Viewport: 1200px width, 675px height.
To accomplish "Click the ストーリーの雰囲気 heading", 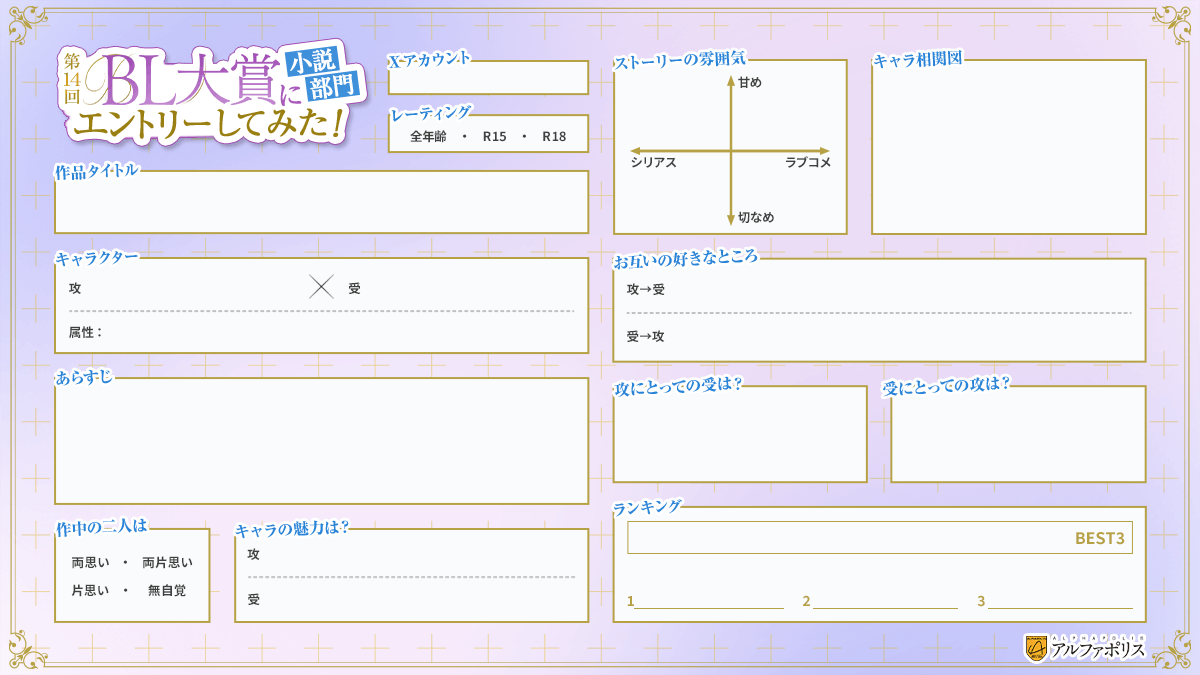I will pos(680,60).
